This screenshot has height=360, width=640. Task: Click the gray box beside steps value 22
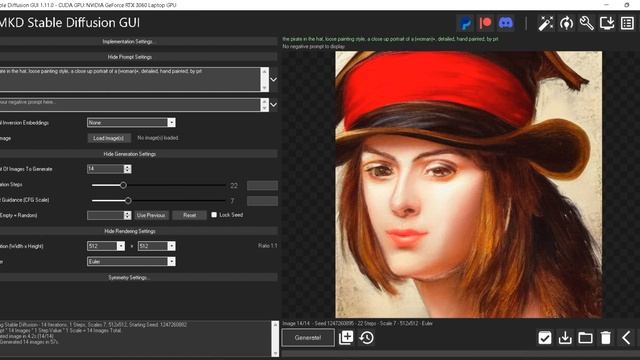coord(262,186)
